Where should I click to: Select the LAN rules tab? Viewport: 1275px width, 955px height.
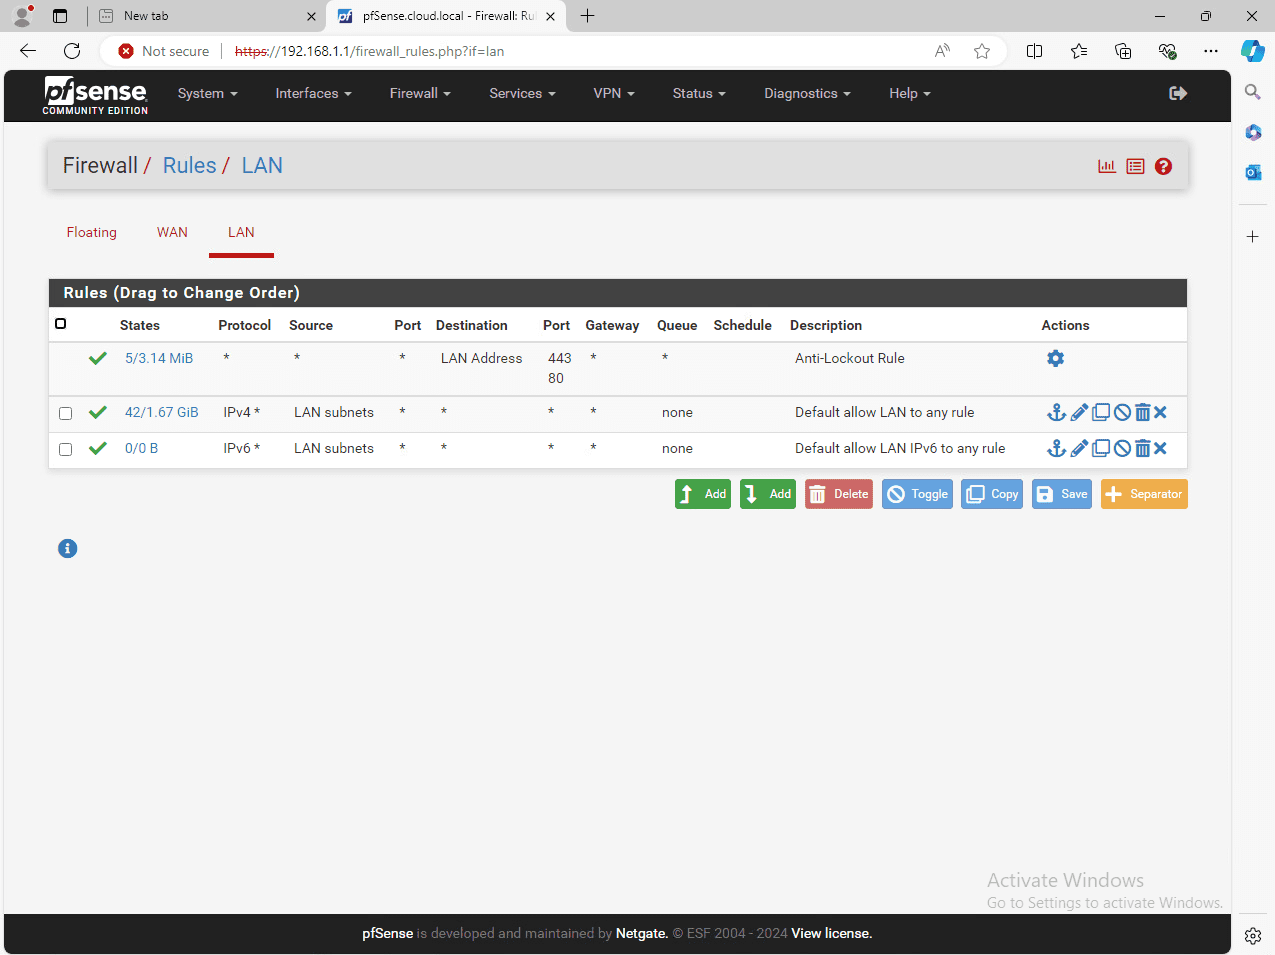click(241, 232)
